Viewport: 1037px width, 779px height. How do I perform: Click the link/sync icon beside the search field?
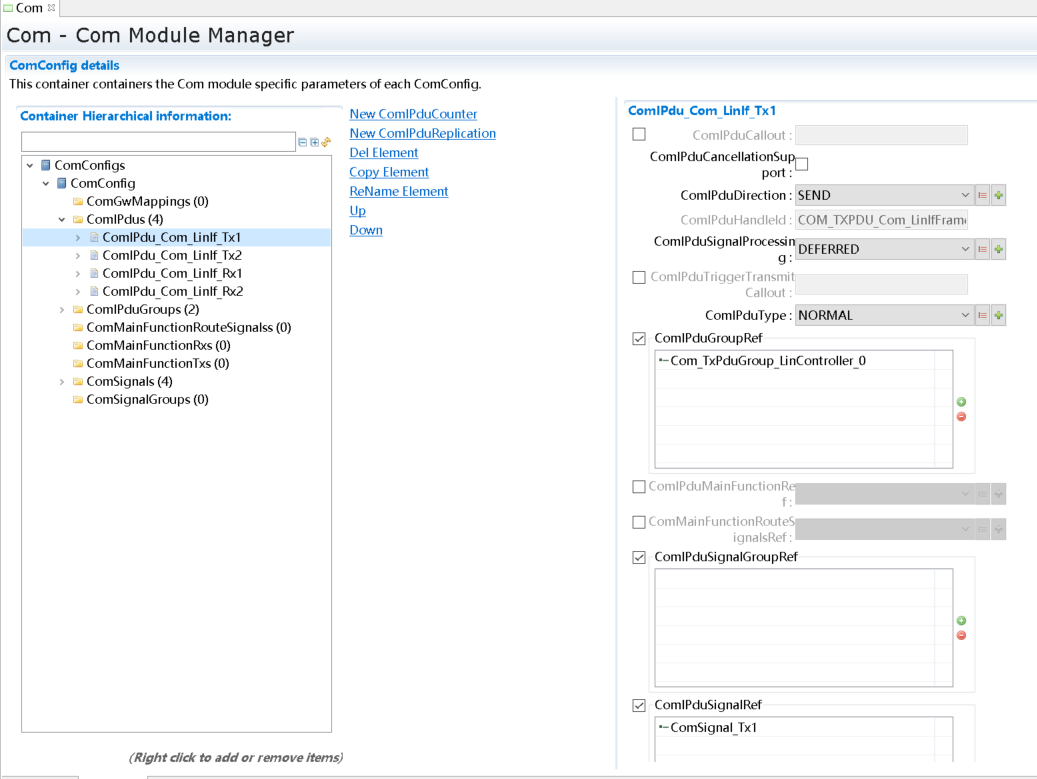[326, 143]
